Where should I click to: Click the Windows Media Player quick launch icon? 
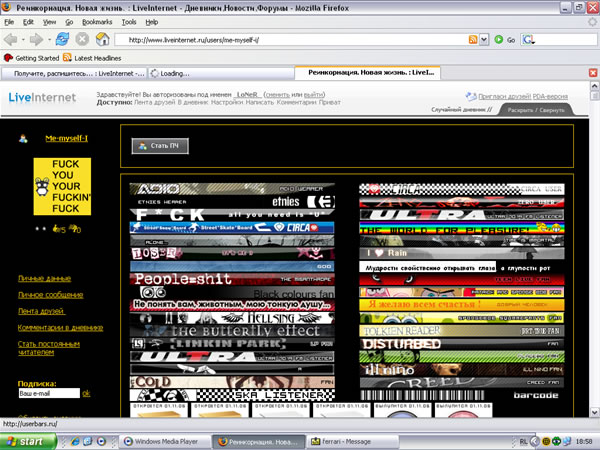point(101,442)
